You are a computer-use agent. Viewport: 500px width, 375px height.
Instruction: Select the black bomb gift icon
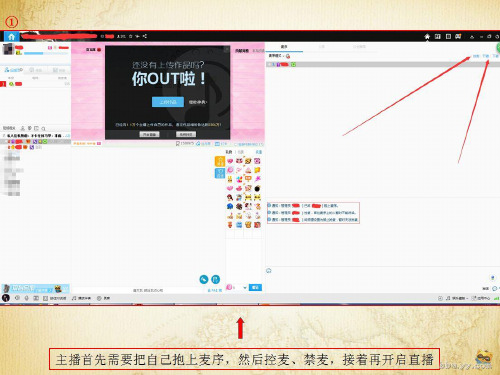tap(257, 189)
